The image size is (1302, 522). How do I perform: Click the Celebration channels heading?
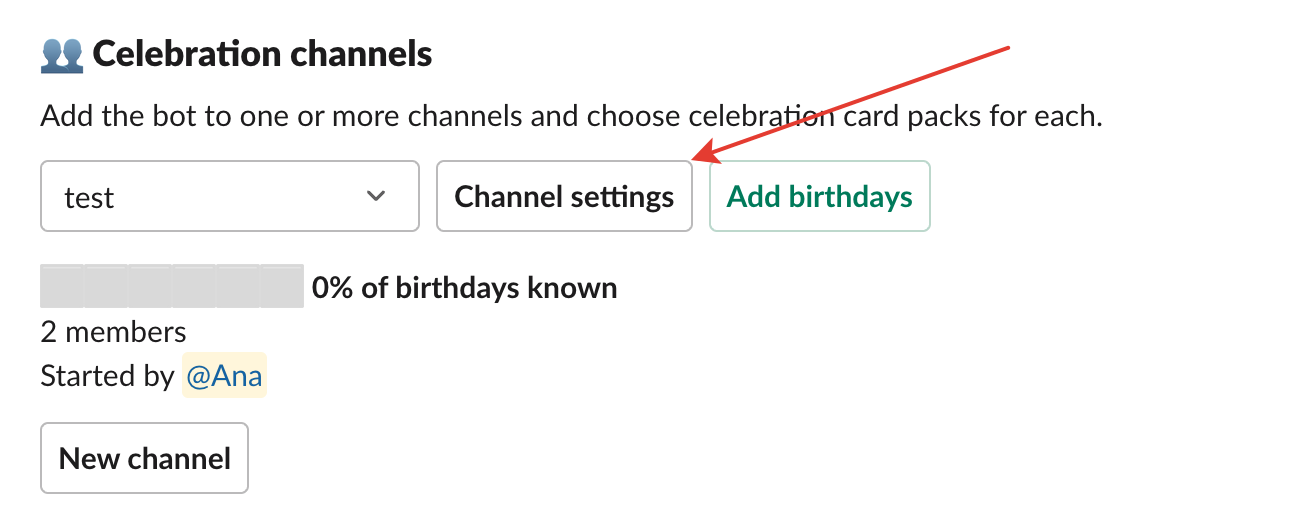pos(262,53)
